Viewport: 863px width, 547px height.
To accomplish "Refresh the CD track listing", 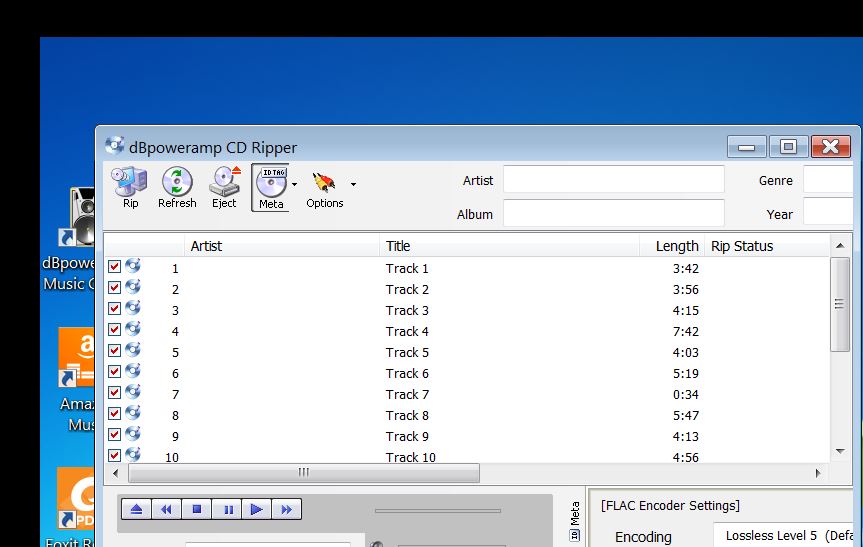I will [177, 187].
